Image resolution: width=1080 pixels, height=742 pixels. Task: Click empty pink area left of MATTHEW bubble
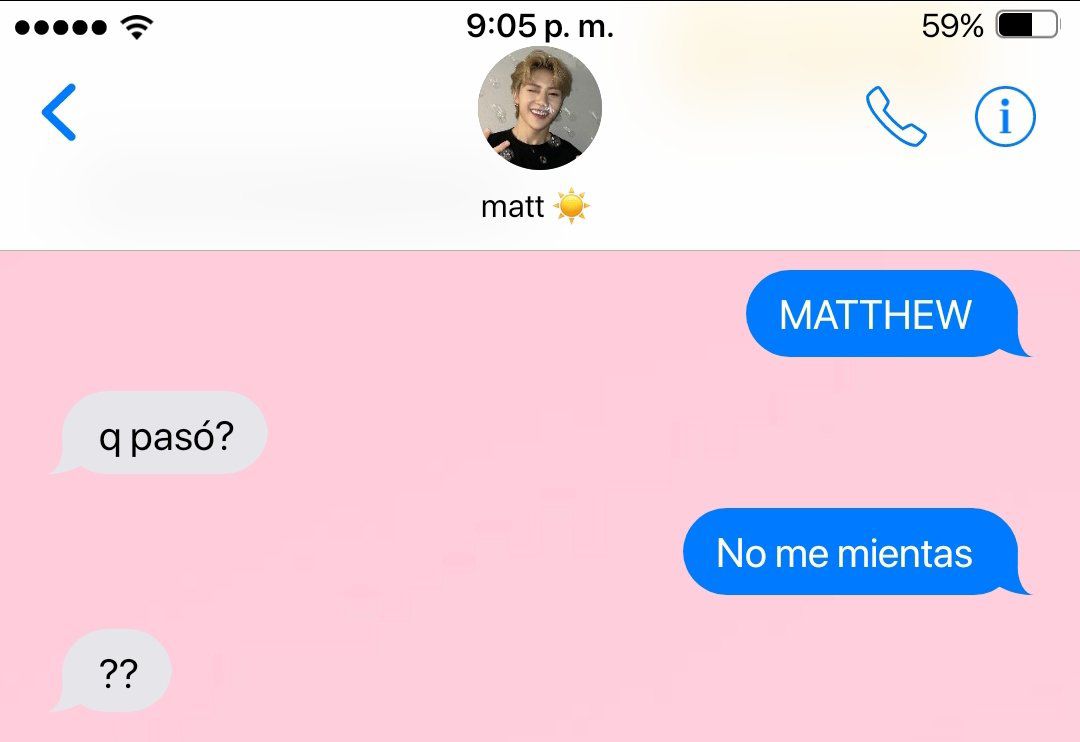(x=372, y=313)
